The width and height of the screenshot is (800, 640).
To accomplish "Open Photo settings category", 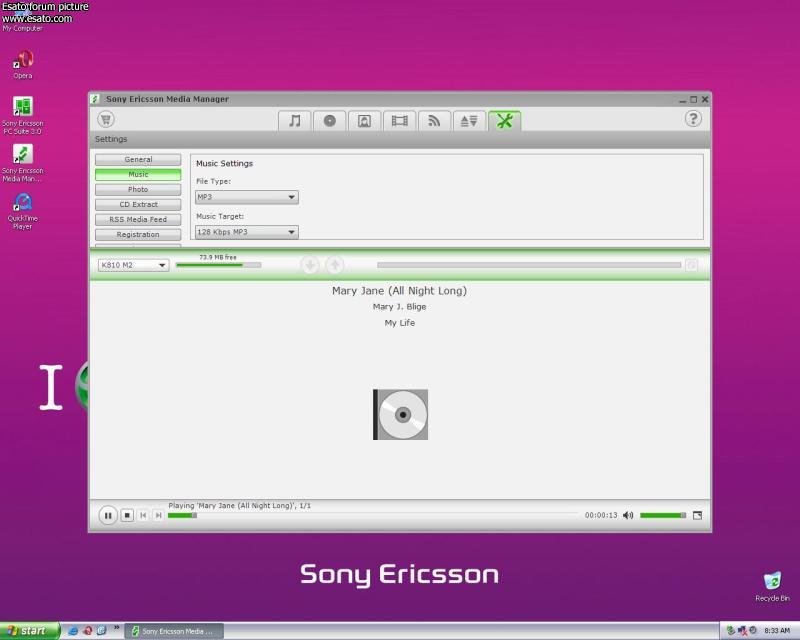I will [138, 189].
